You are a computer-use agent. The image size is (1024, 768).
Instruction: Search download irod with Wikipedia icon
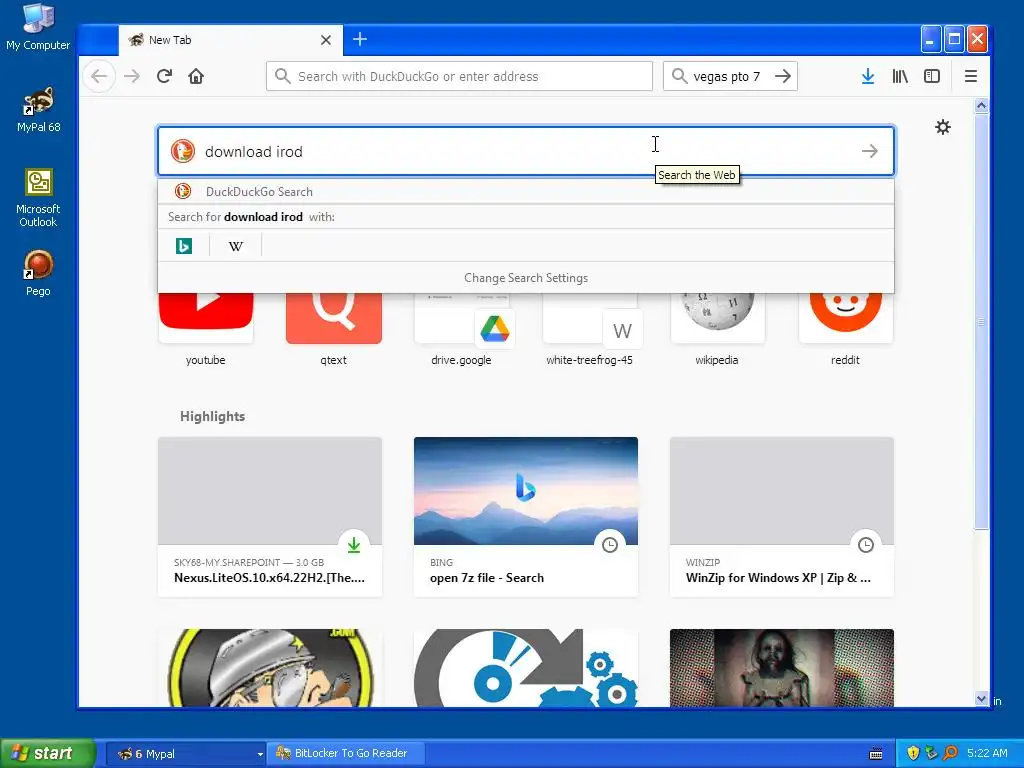click(236, 246)
